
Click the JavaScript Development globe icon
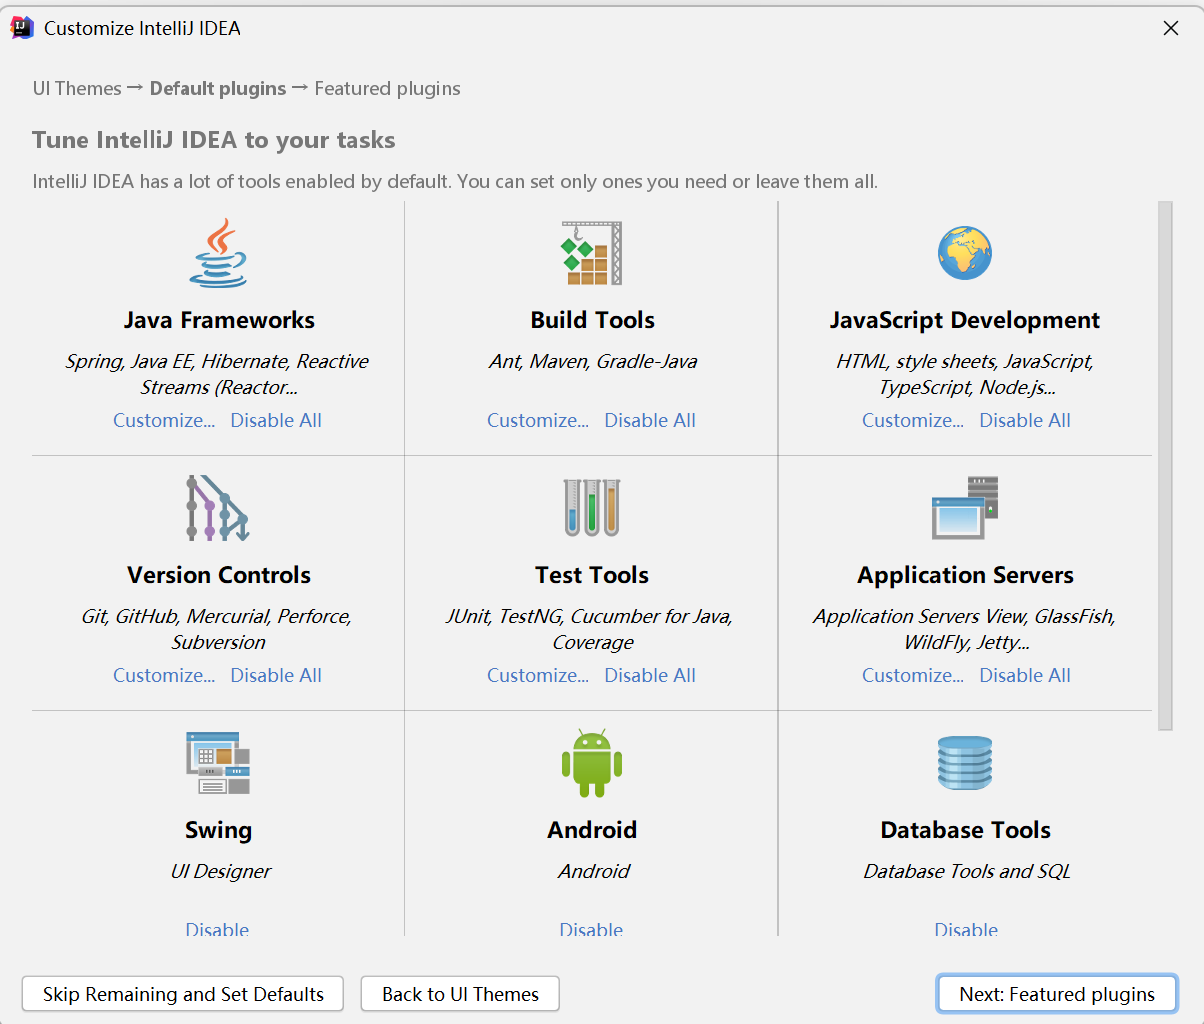965,254
